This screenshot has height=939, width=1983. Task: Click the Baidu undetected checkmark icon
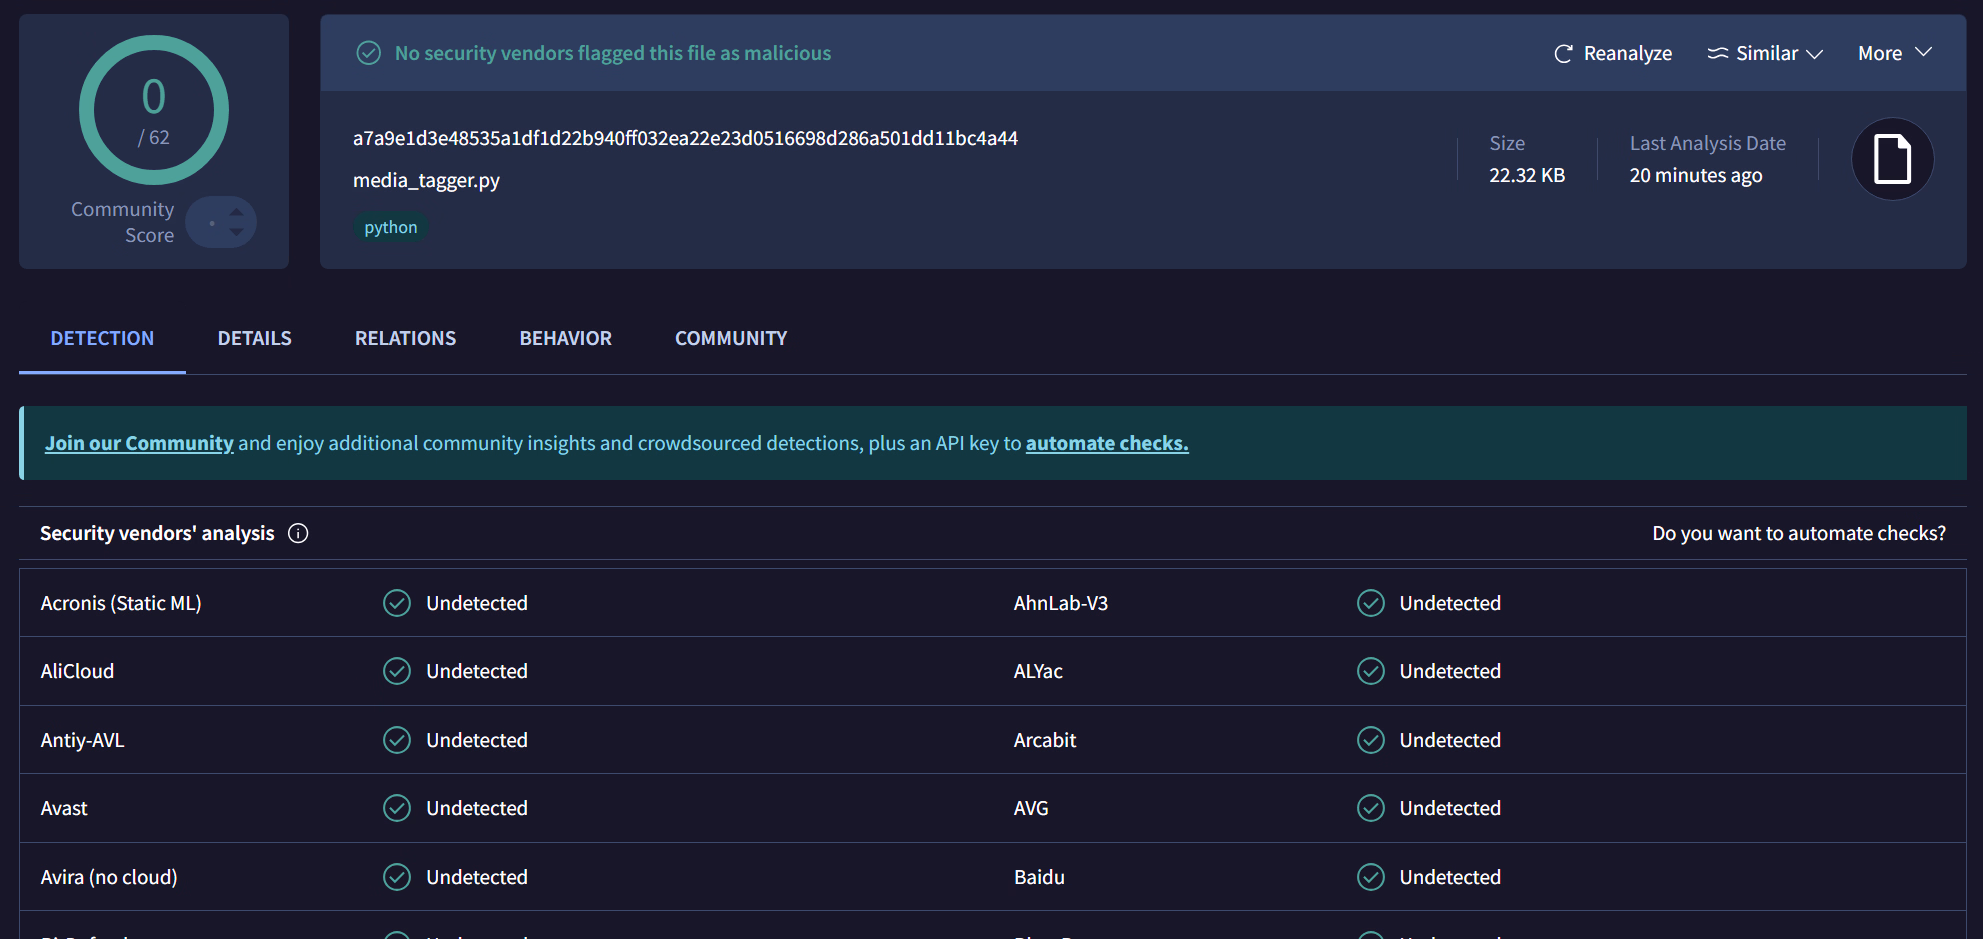[x=1370, y=877]
